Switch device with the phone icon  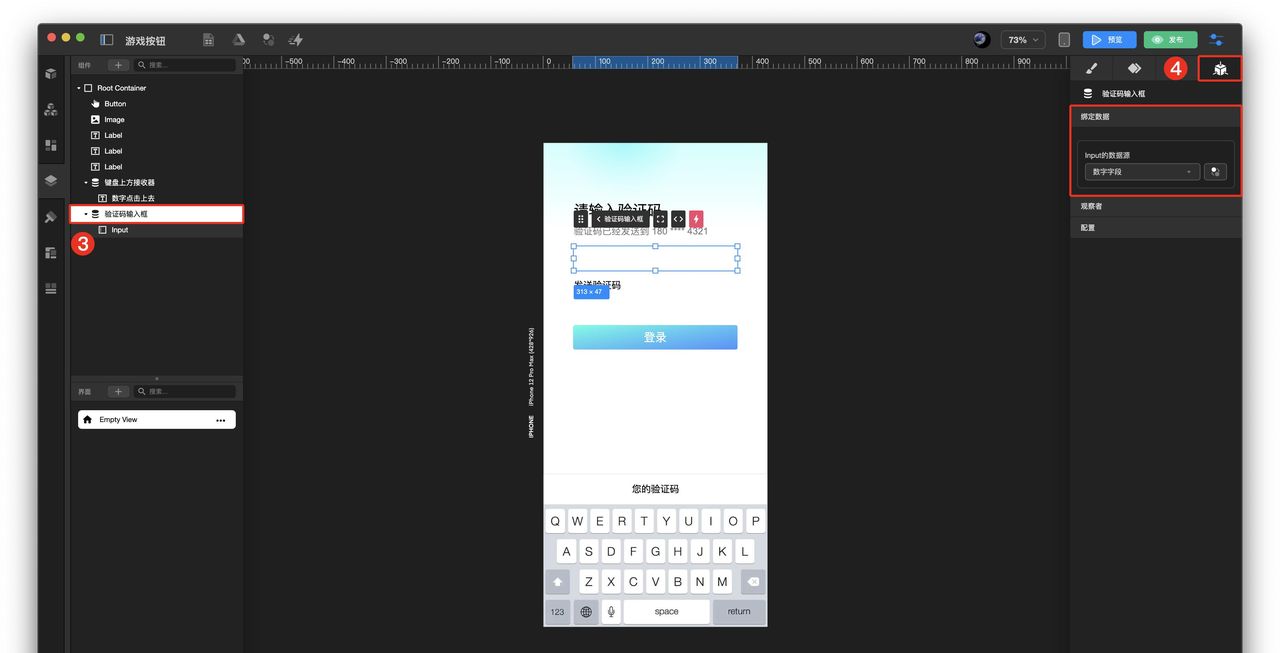[1064, 40]
